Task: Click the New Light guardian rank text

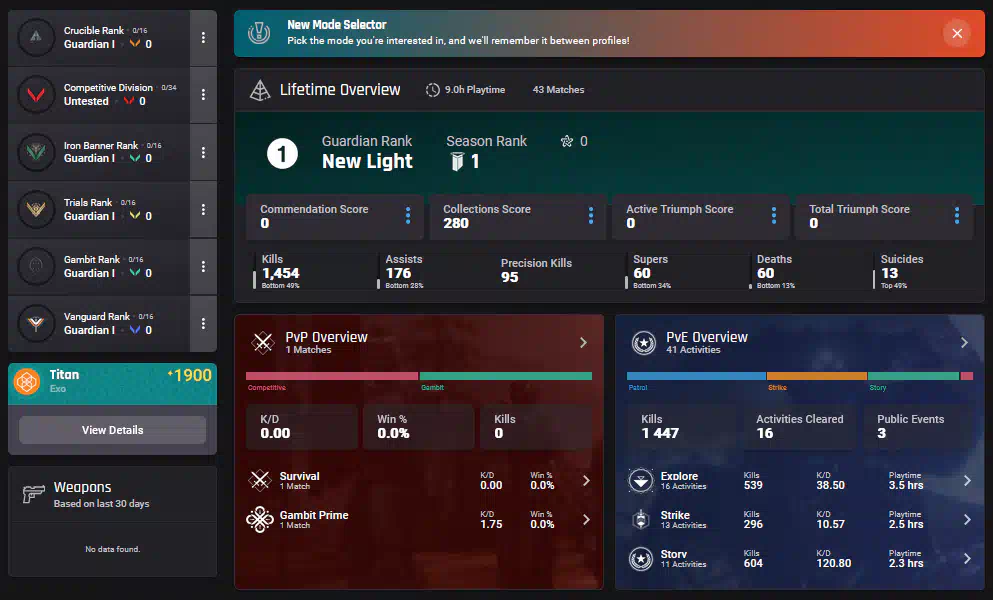Action: coord(367,162)
